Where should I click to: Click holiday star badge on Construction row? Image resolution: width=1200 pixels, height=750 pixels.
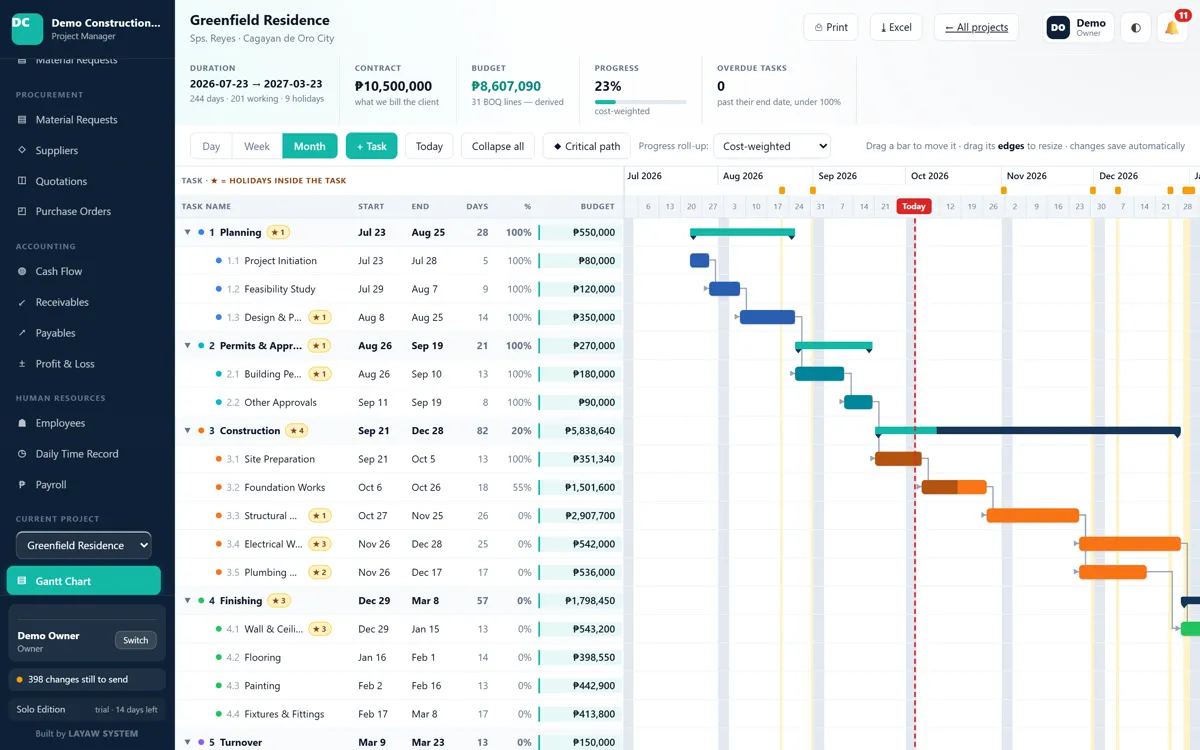tap(297, 431)
